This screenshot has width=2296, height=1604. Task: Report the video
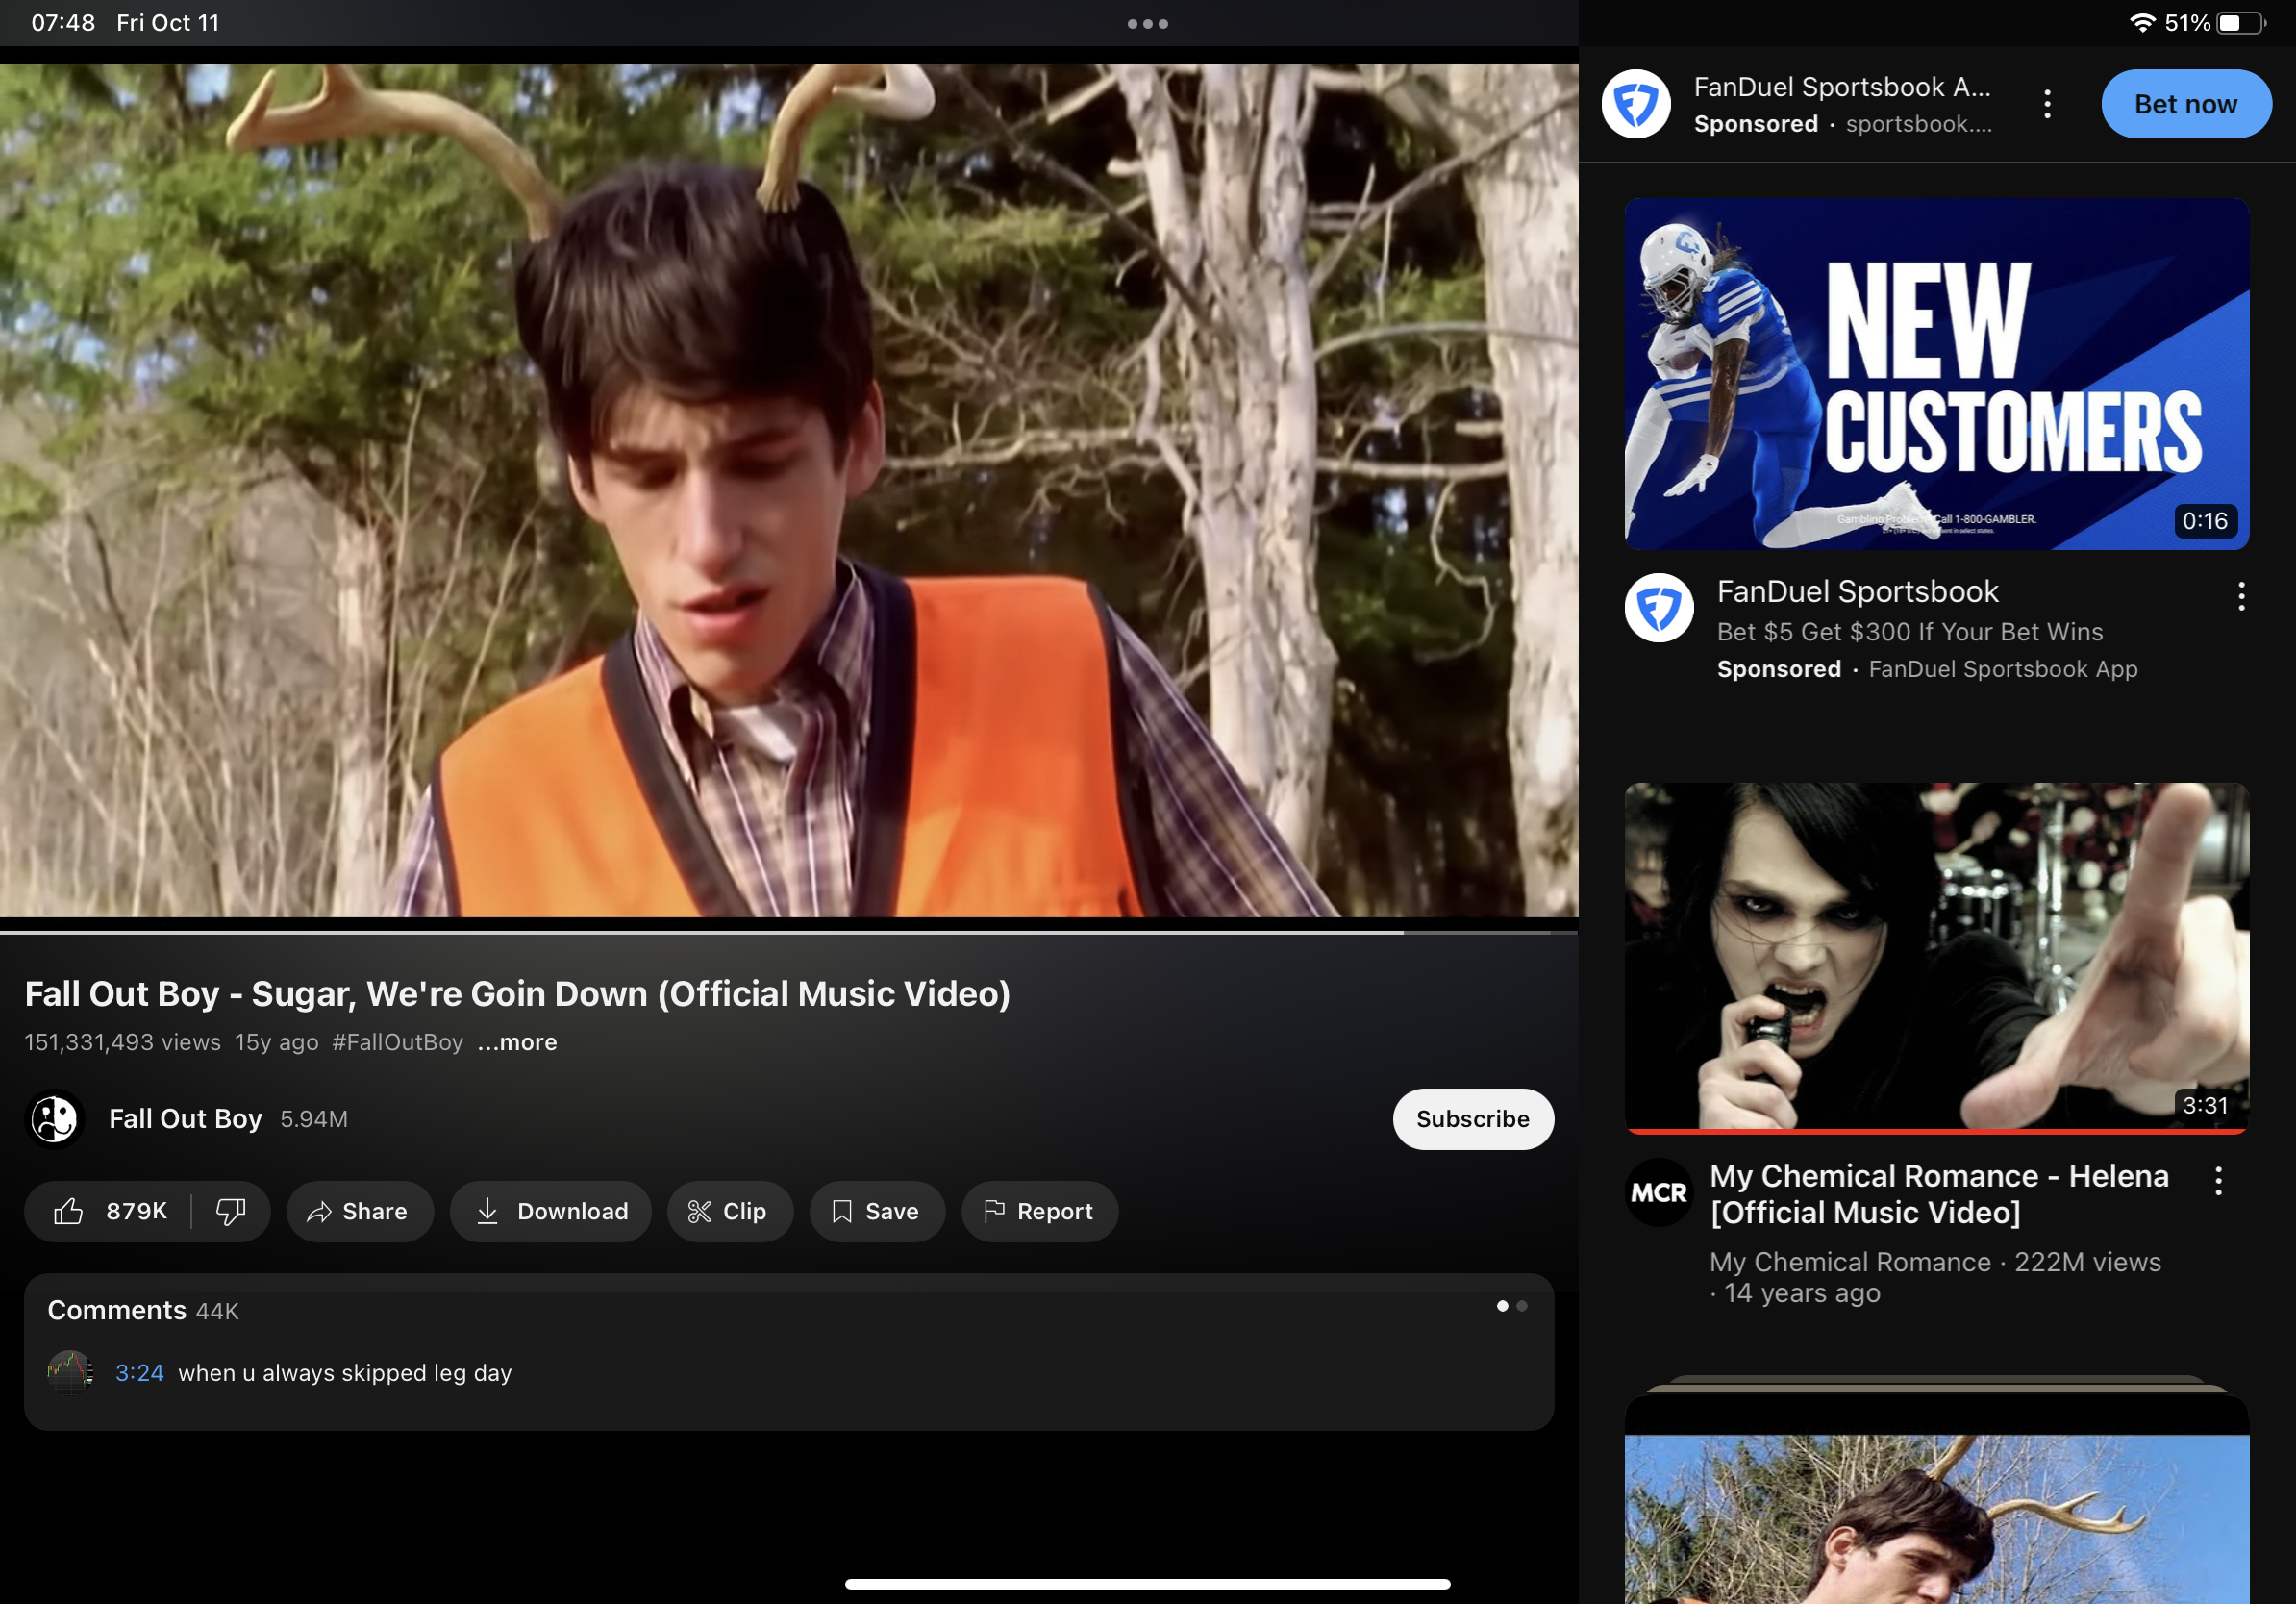click(1040, 1211)
